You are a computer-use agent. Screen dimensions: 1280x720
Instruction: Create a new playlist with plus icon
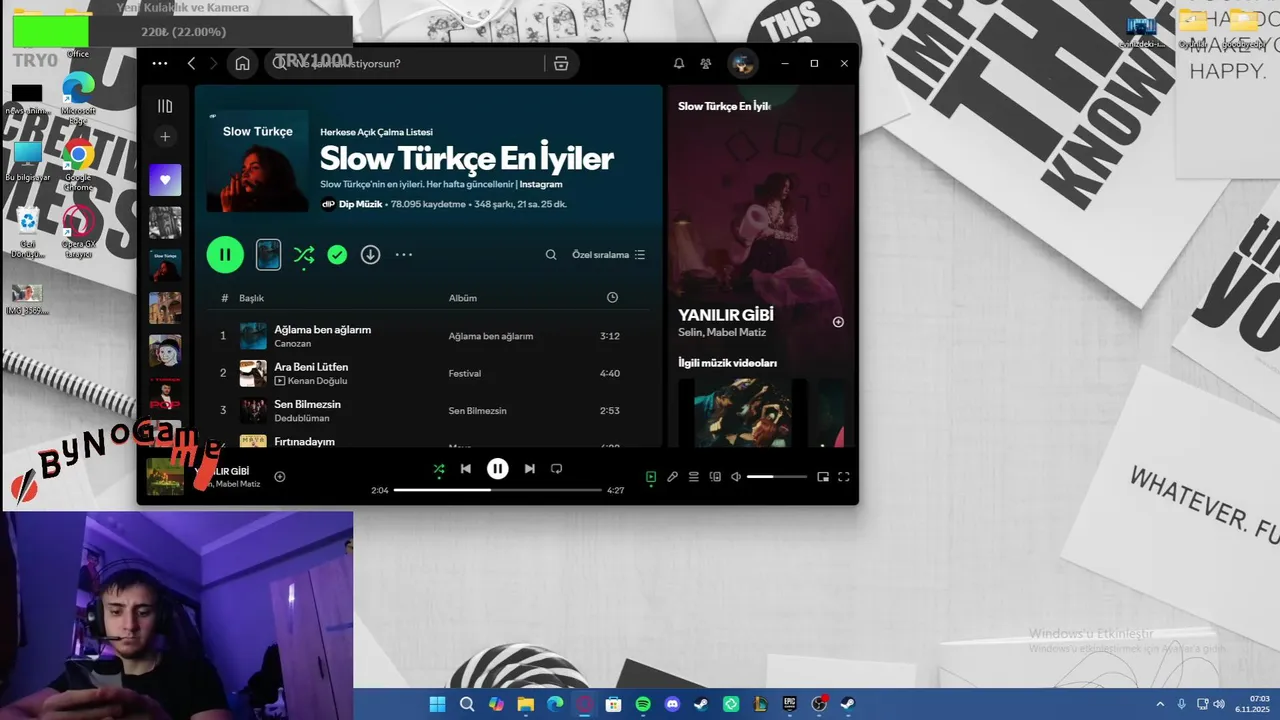click(x=165, y=137)
